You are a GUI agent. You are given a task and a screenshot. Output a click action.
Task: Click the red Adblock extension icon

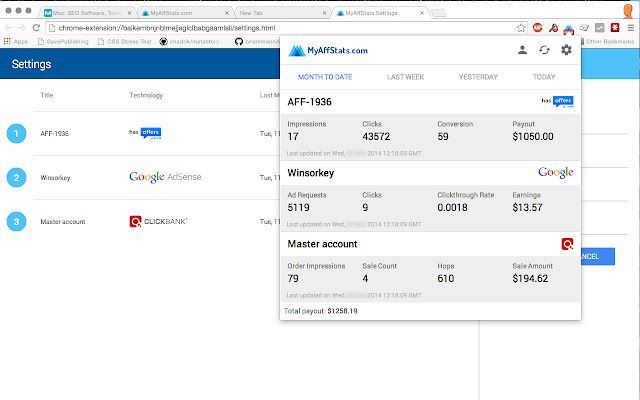click(538, 28)
